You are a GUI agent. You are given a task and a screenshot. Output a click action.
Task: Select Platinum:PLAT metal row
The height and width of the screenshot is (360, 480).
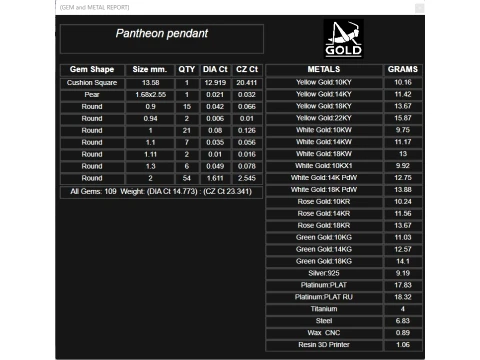pyautogui.click(x=344, y=286)
